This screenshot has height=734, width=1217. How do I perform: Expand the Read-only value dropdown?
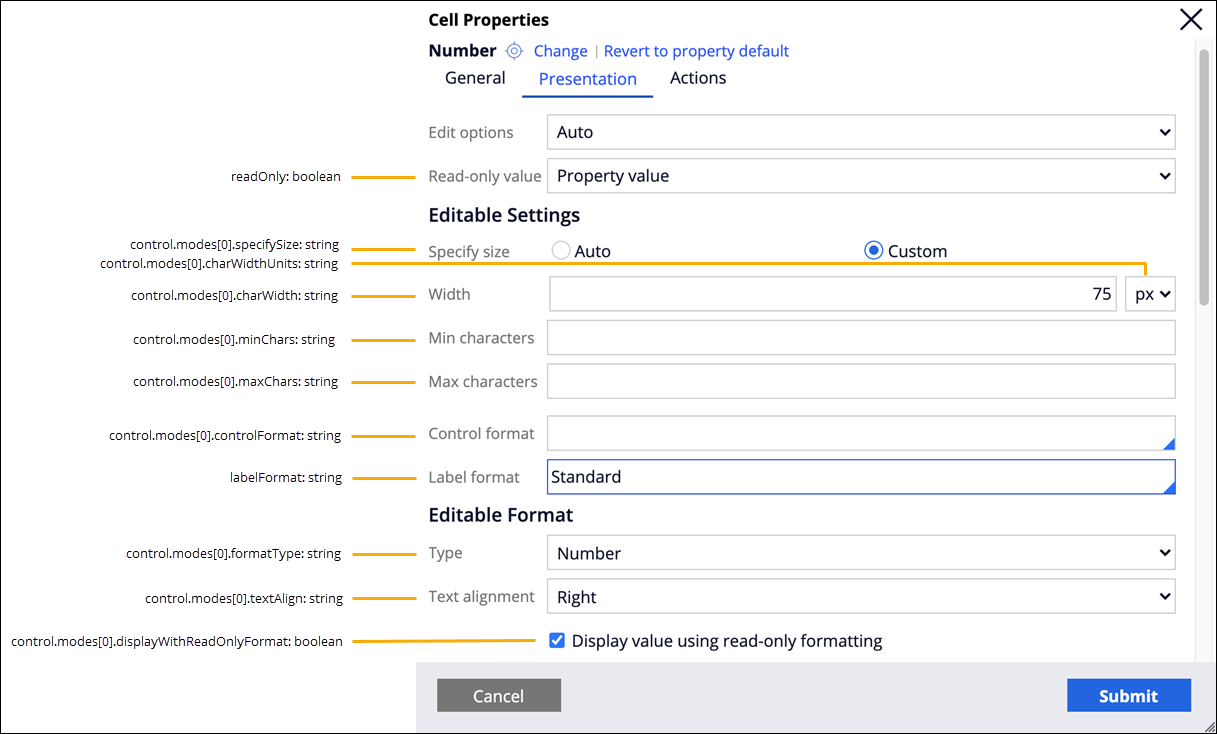(860, 176)
